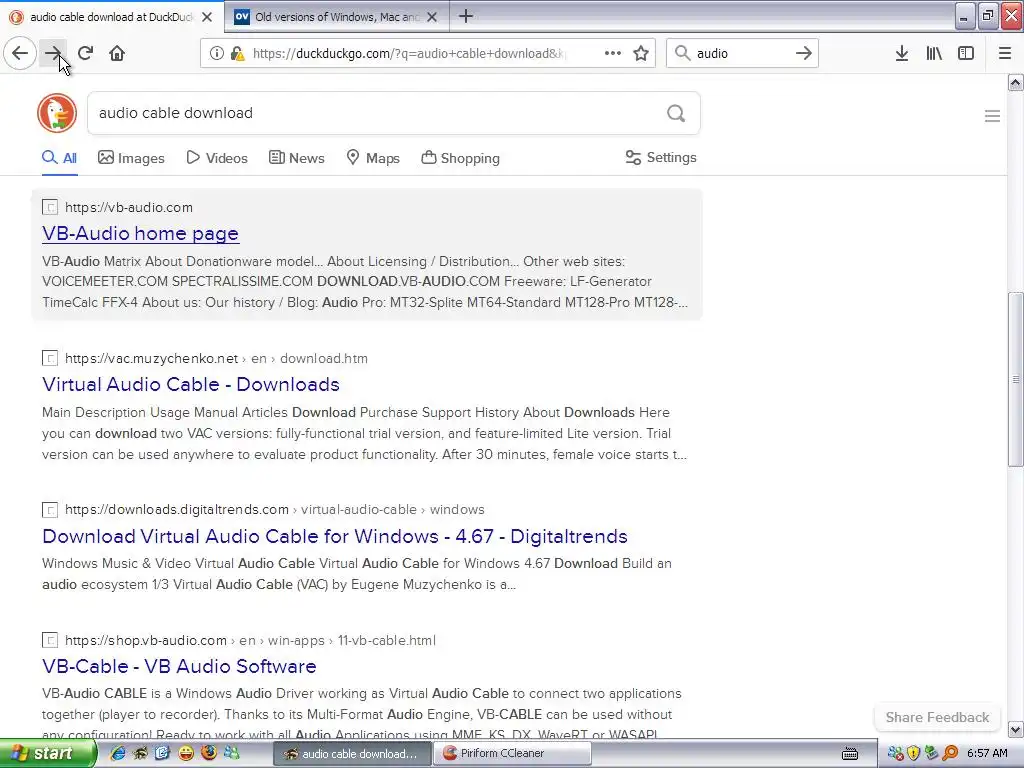Viewport: 1024px width, 768px height.
Task: Select audio cable download taskbar button
Action: 352,754
